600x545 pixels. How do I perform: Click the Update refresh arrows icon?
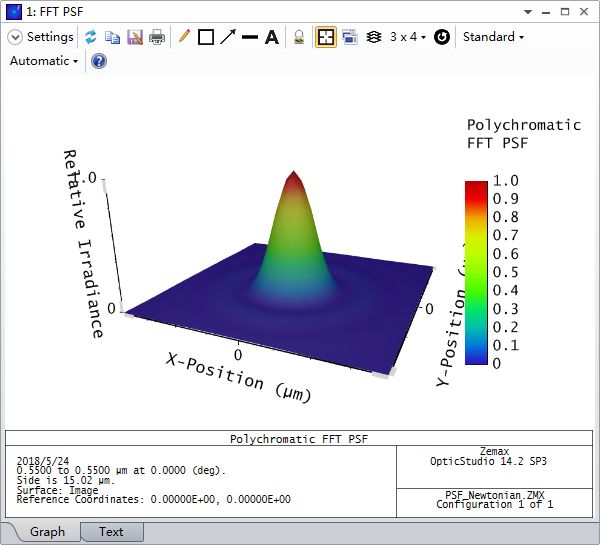coord(91,37)
